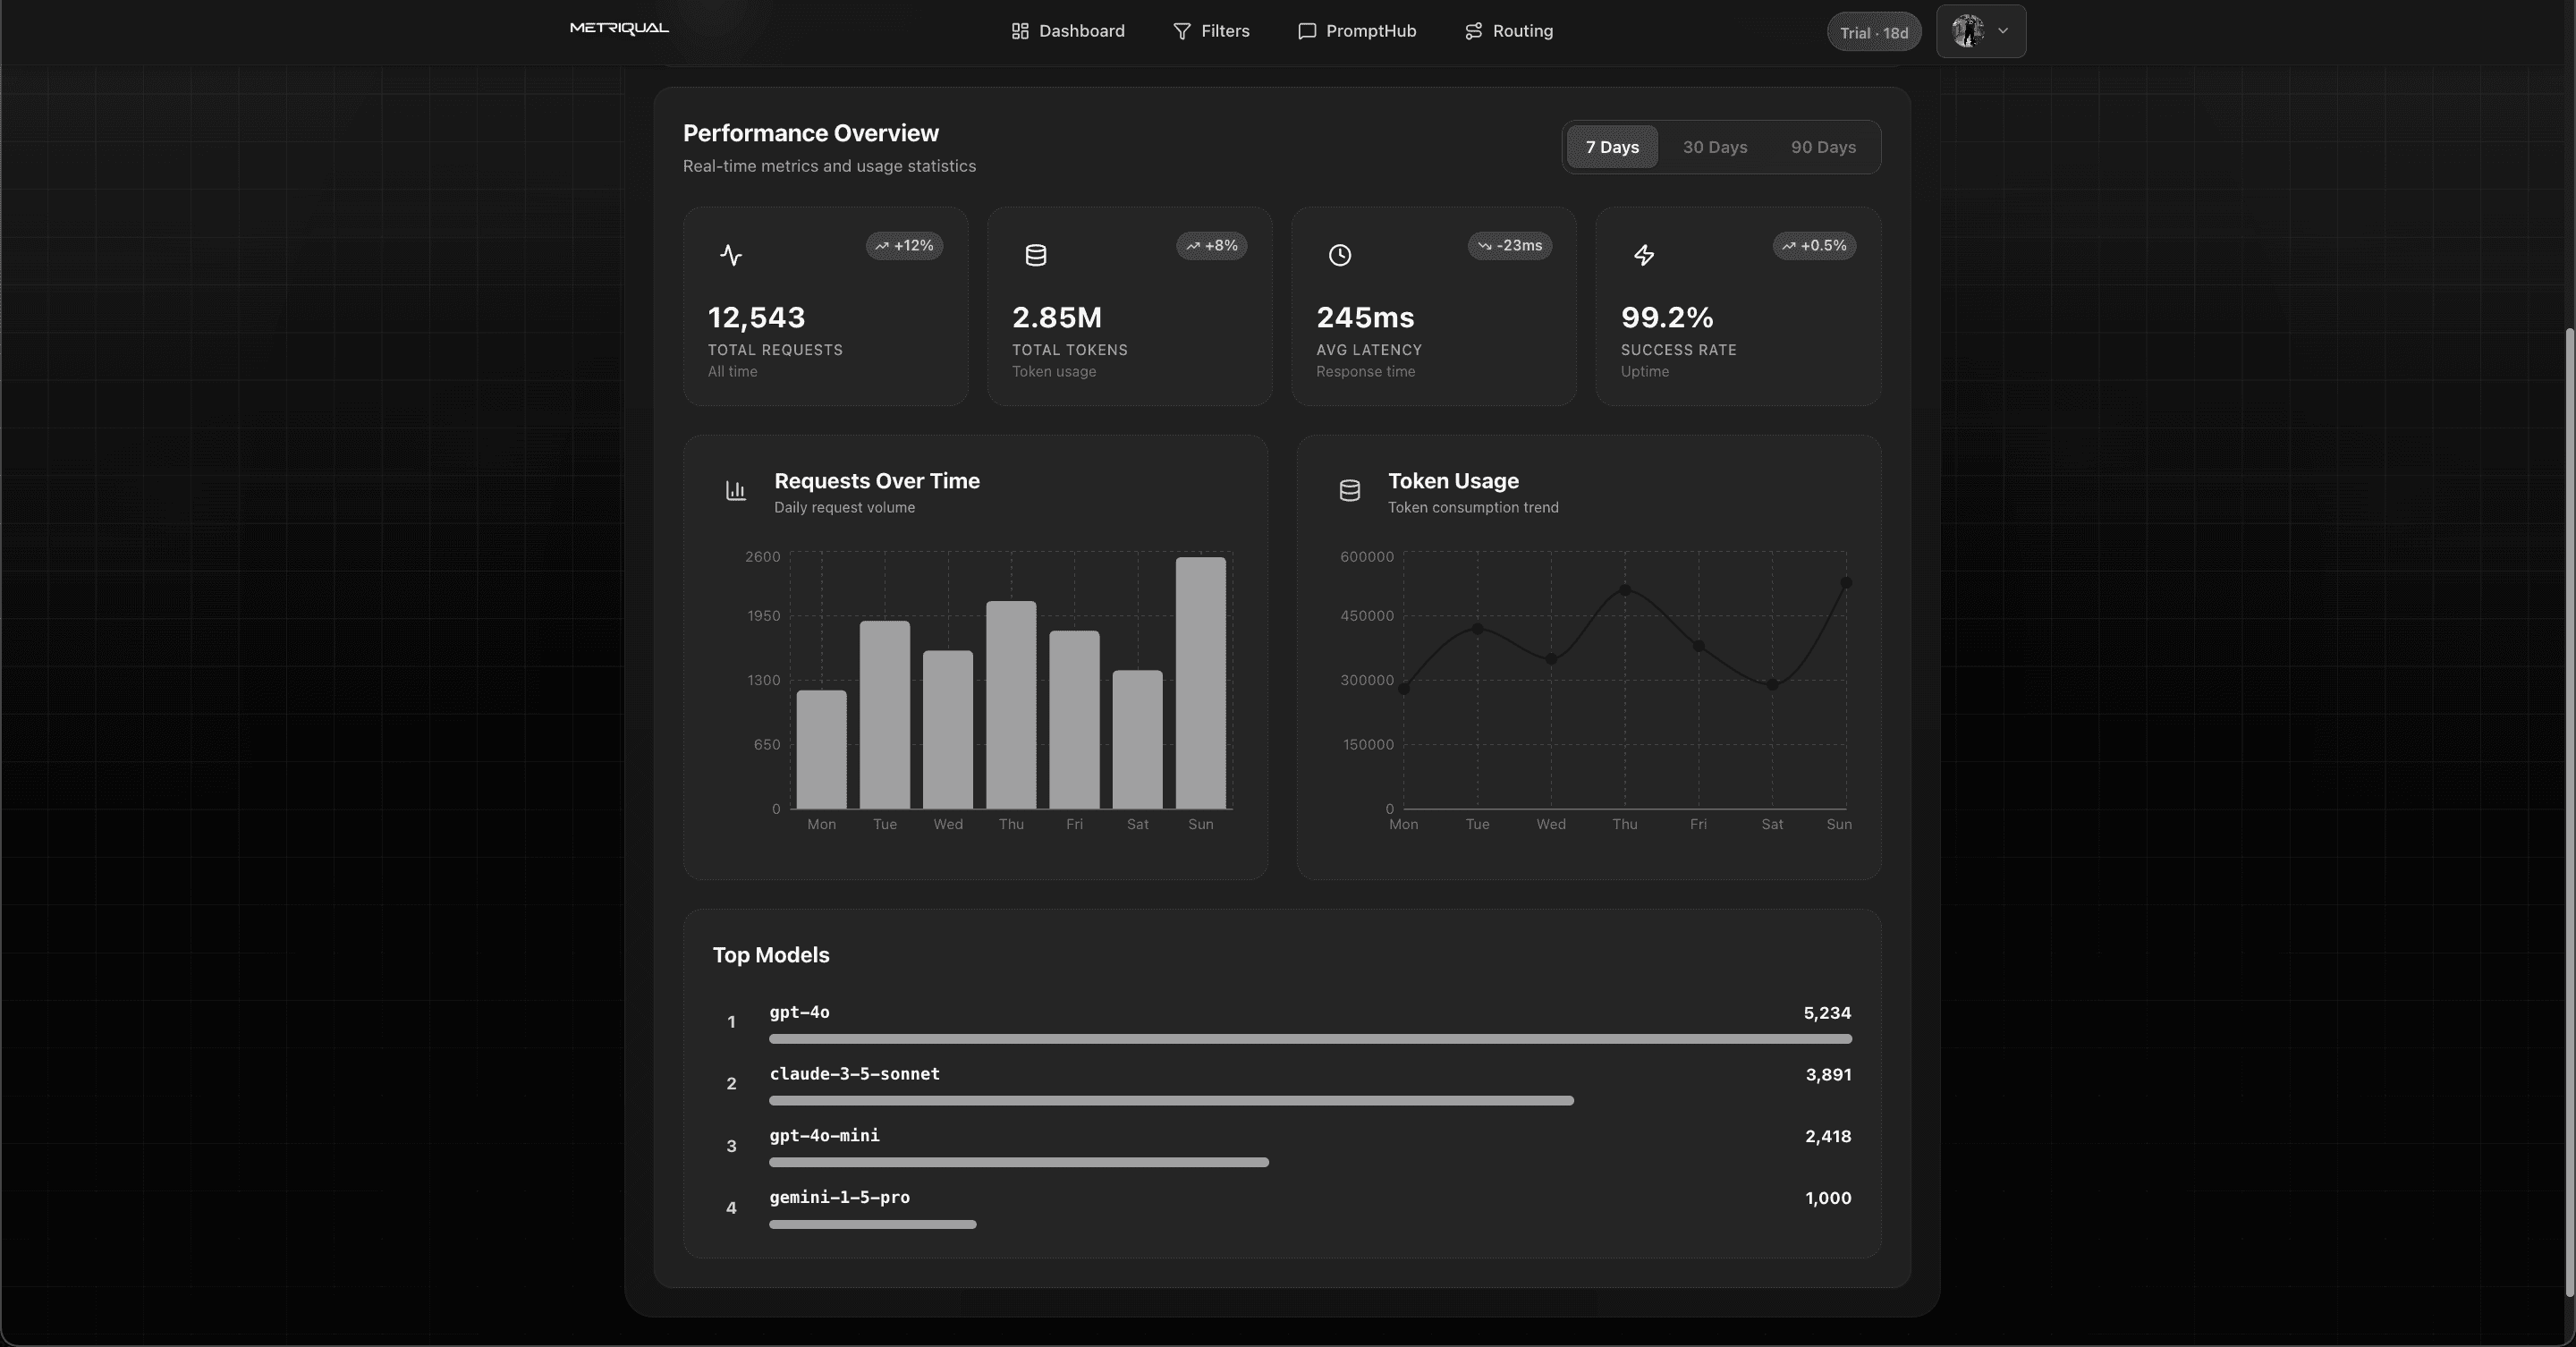Click the database icon beside Token Usage

pyautogui.click(x=1349, y=490)
